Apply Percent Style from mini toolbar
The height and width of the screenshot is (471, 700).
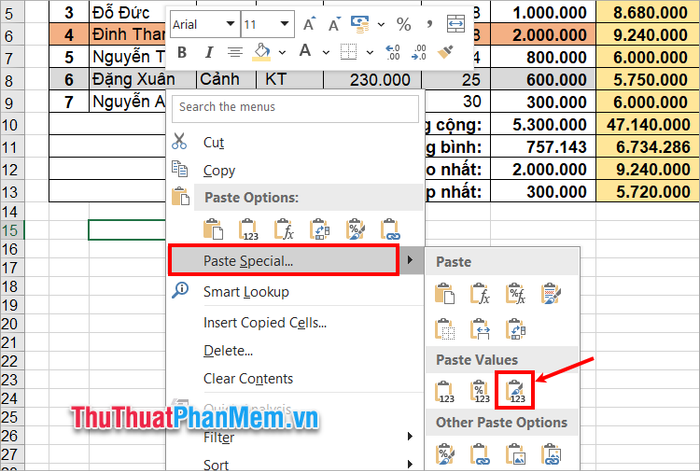click(403, 23)
